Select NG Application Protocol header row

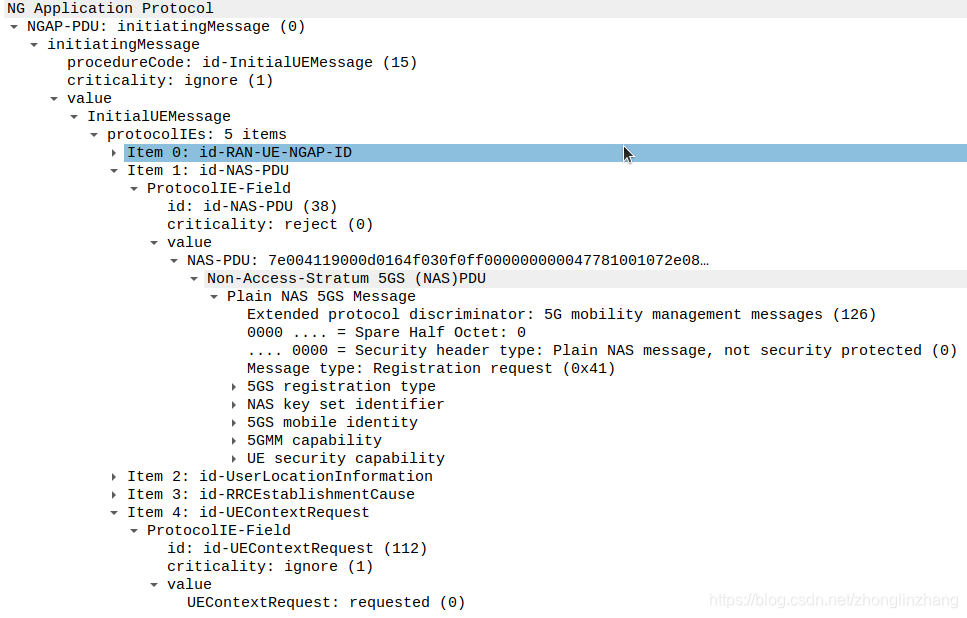click(x=484, y=9)
